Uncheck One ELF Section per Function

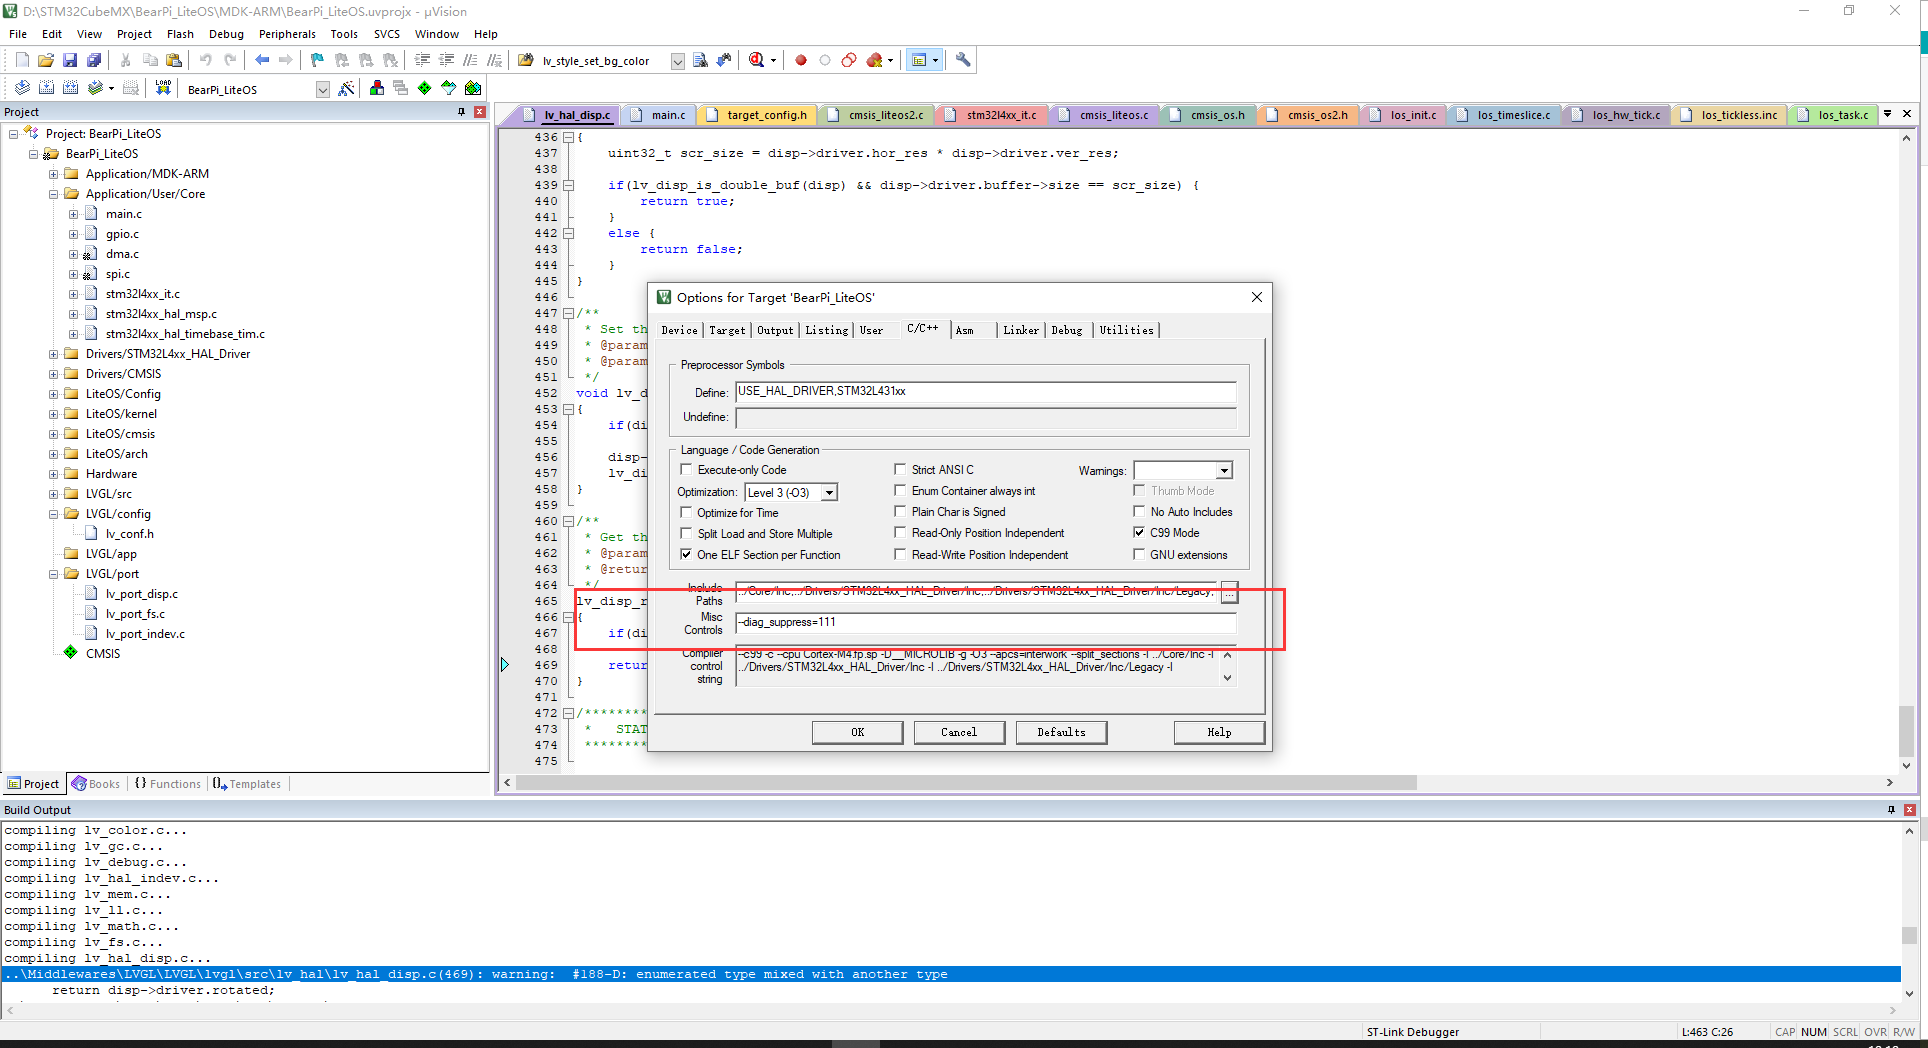686,554
